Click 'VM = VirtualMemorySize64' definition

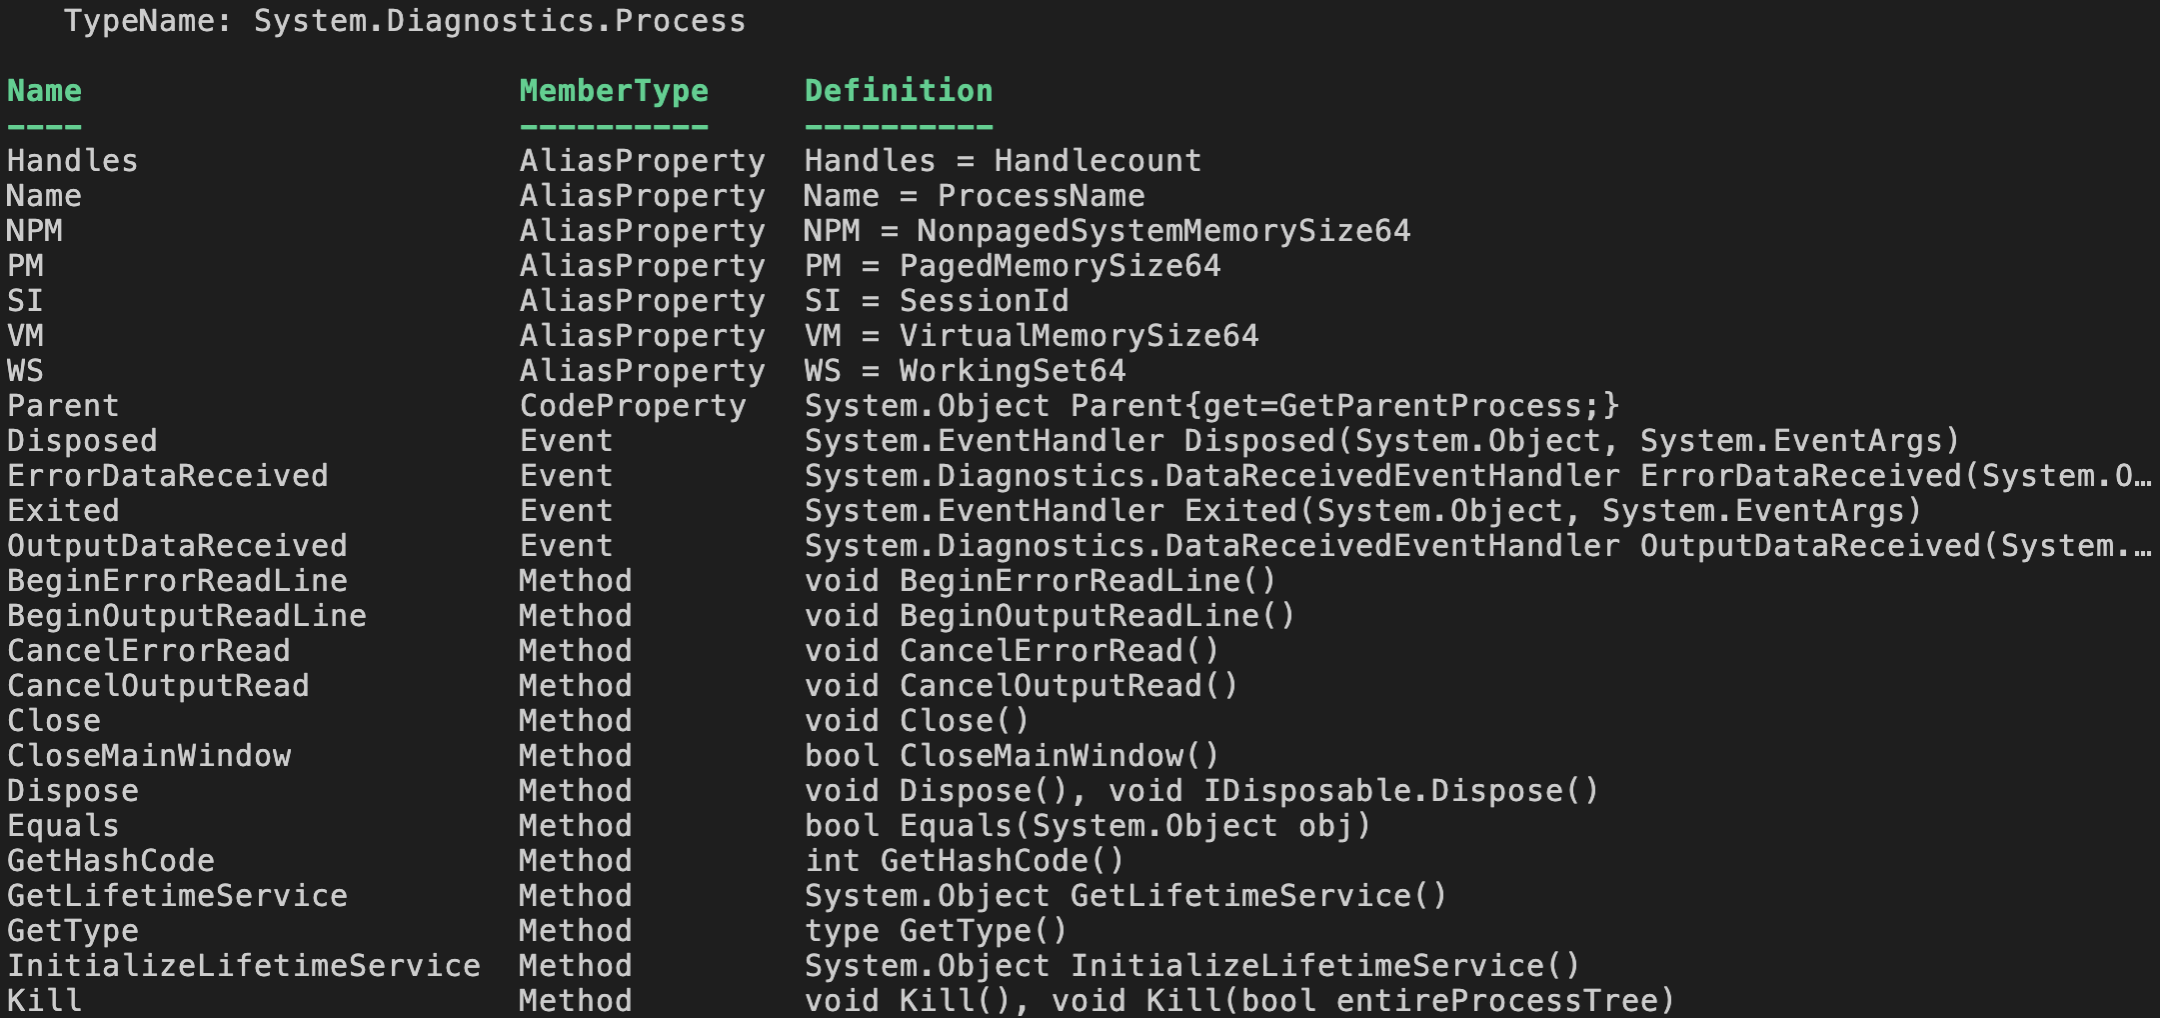click(x=1032, y=336)
